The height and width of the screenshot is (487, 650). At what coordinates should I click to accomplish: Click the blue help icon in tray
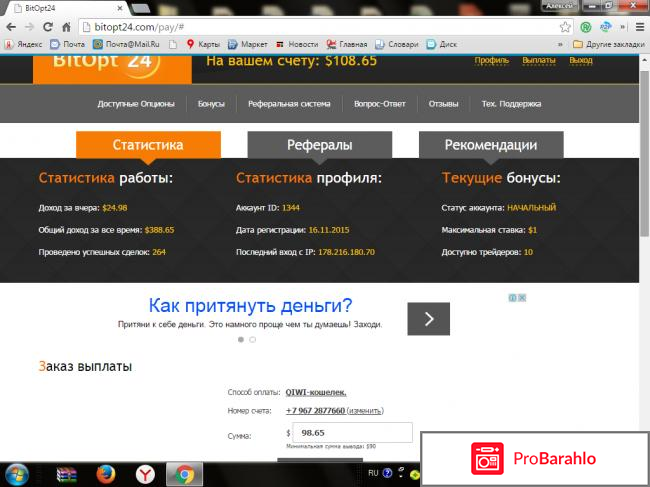pos(387,473)
